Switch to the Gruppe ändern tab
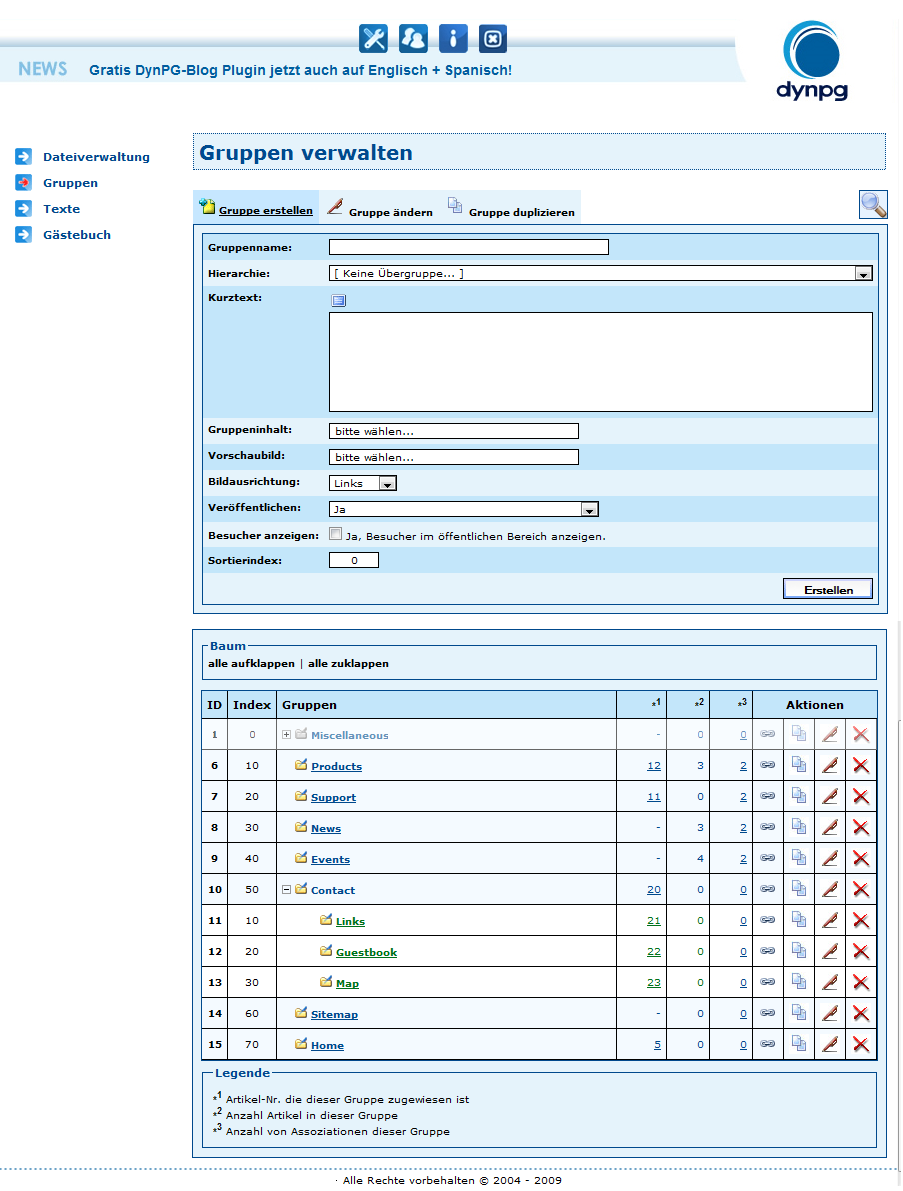Viewport: 903px width, 1191px height. point(390,212)
